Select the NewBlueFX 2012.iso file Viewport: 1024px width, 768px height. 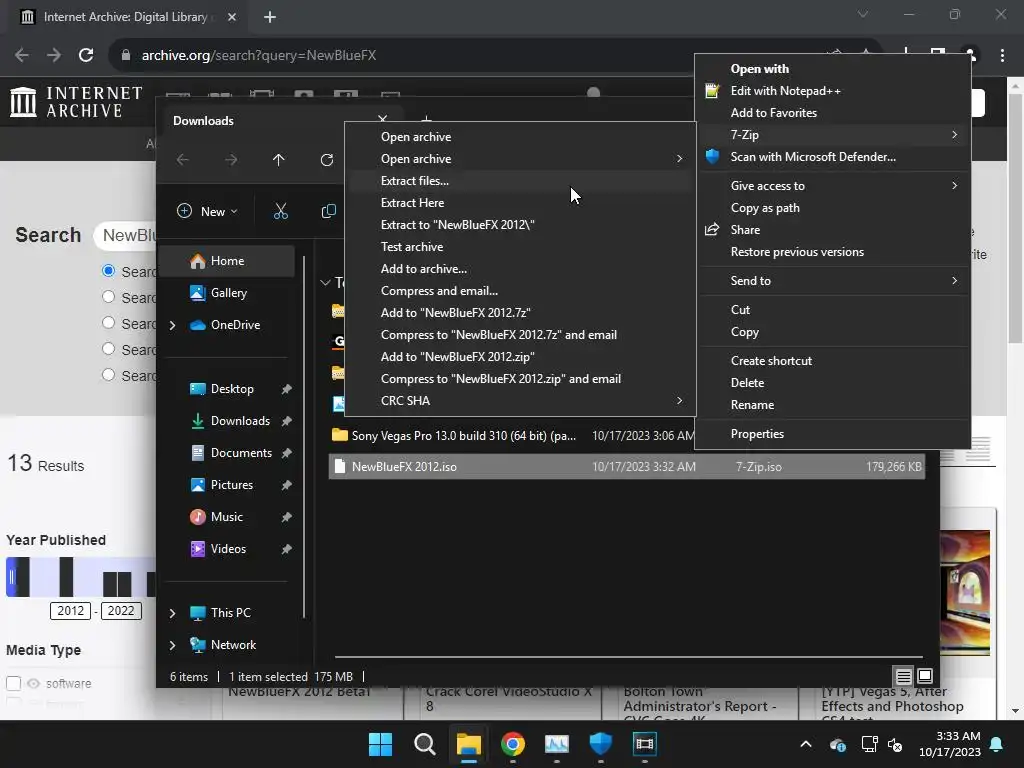pos(626,467)
